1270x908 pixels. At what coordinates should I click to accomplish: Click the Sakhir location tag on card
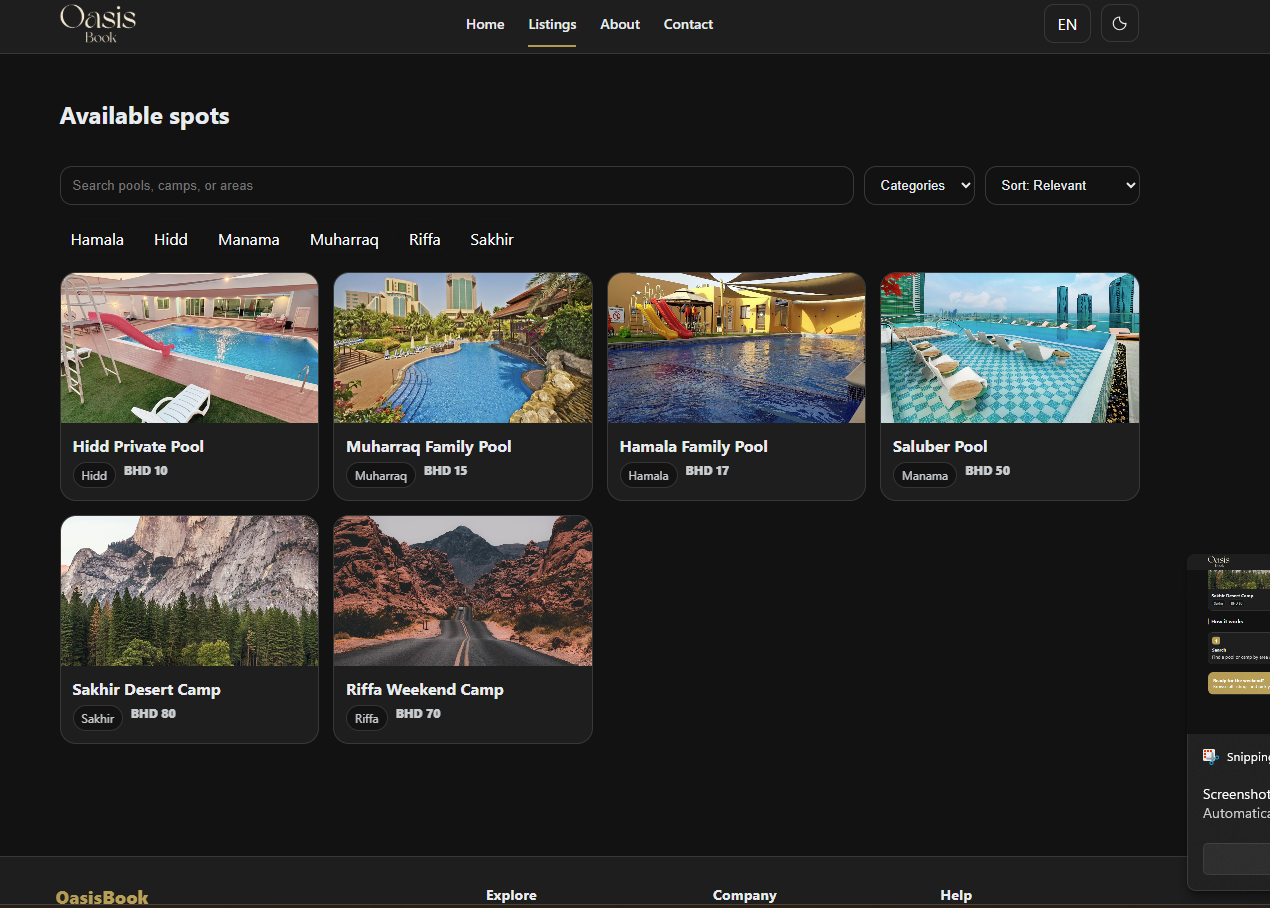(98, 718)
